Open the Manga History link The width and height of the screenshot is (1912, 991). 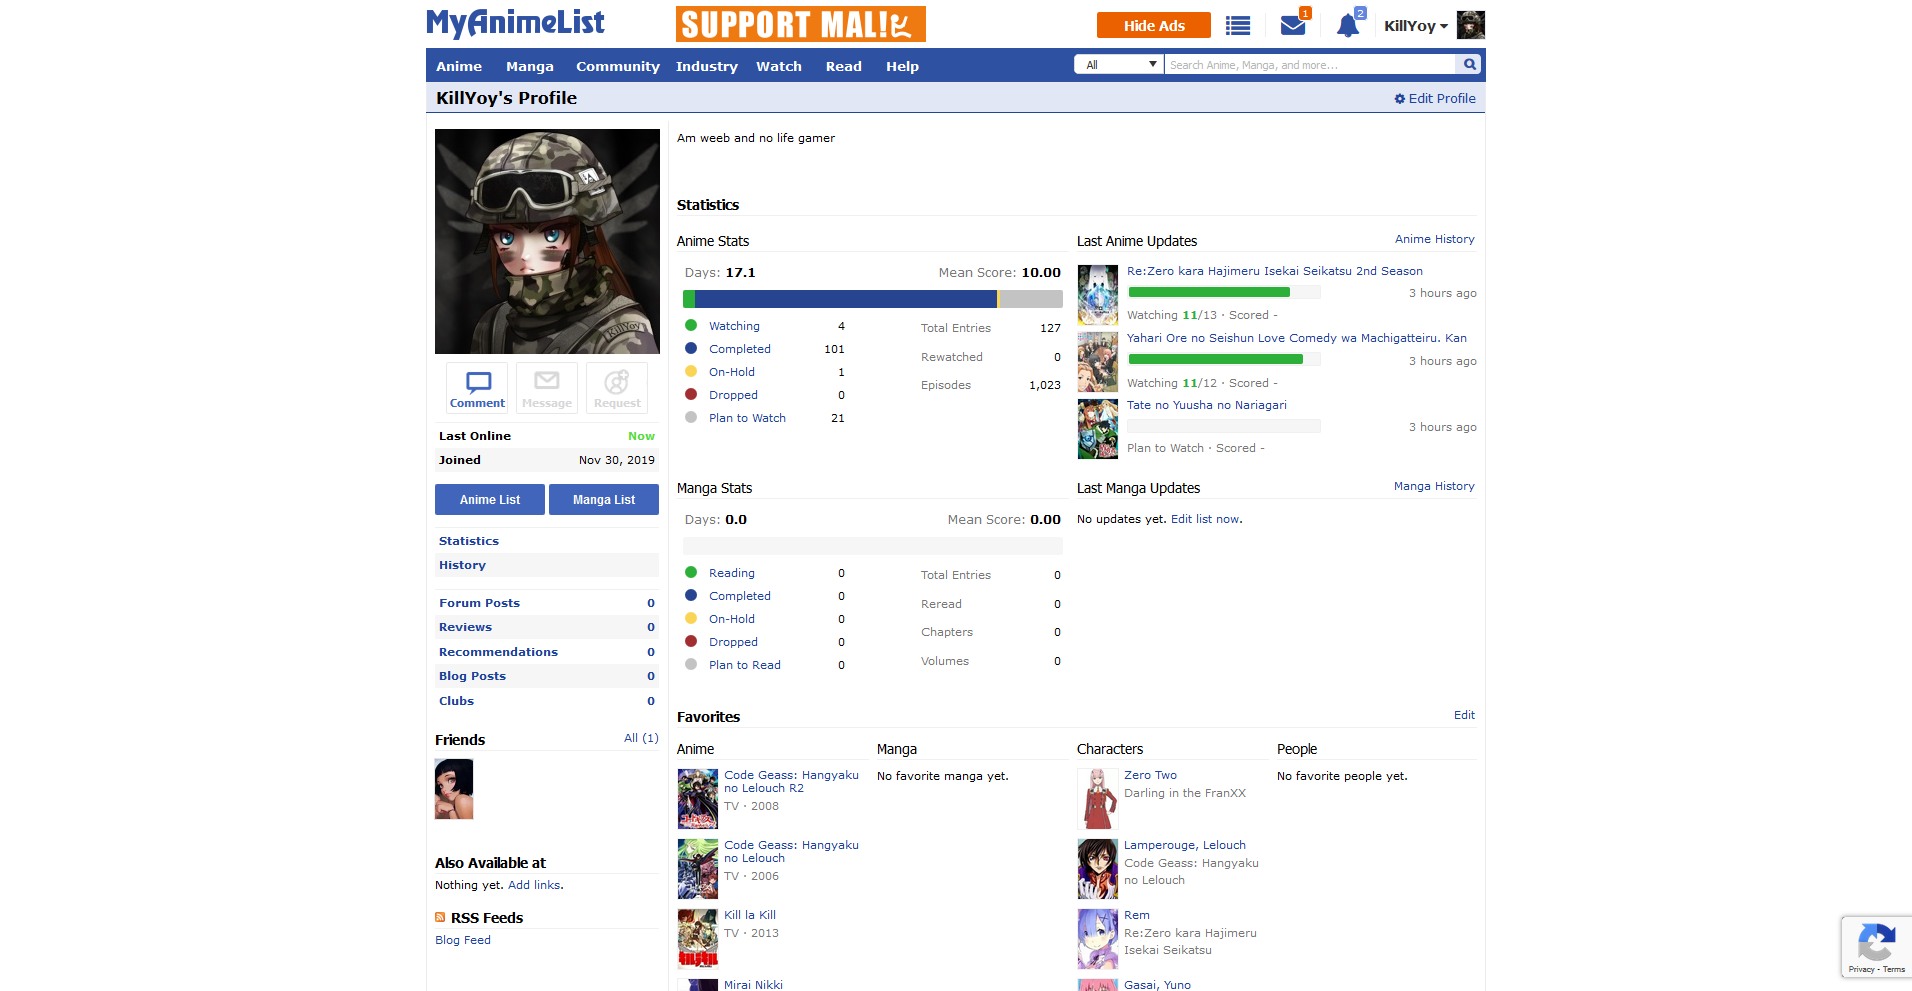(x=1434, y=486)
